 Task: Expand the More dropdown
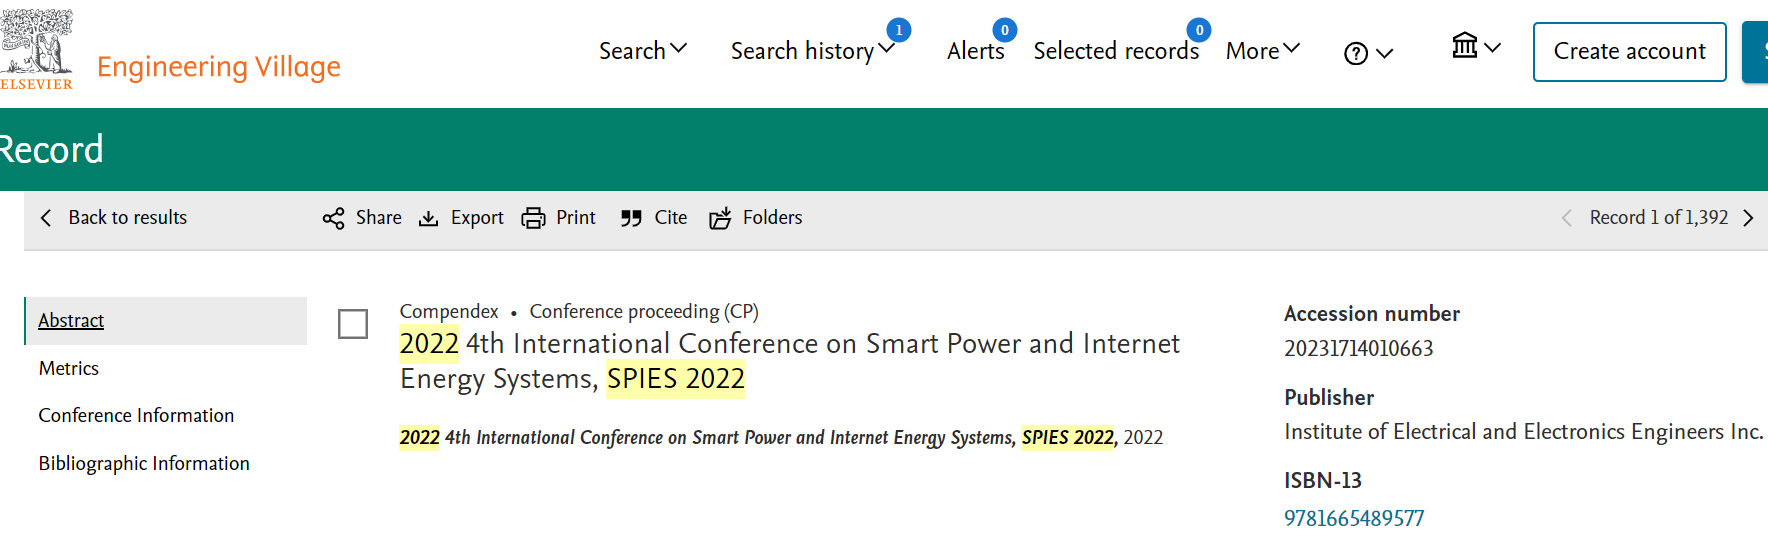click(1262, 50)
